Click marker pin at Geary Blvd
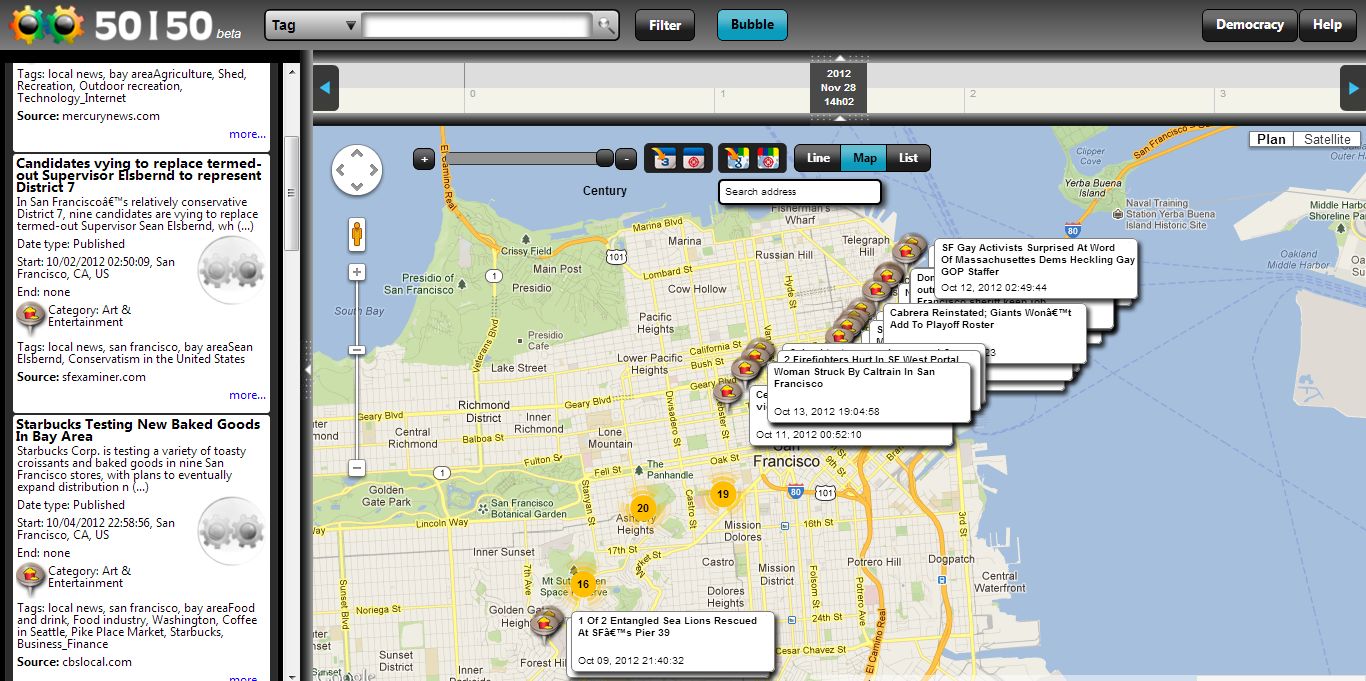This screenshot has width=1366, height=681. click(x=727, y=393)
